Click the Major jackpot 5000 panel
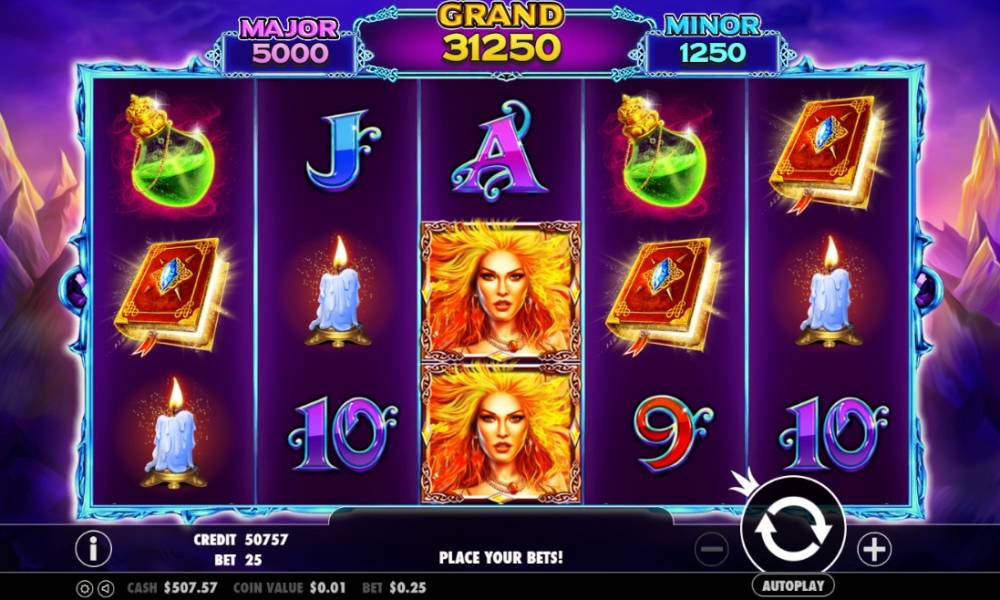This screenshot has width=1000, height=600. tap(290, 45)
